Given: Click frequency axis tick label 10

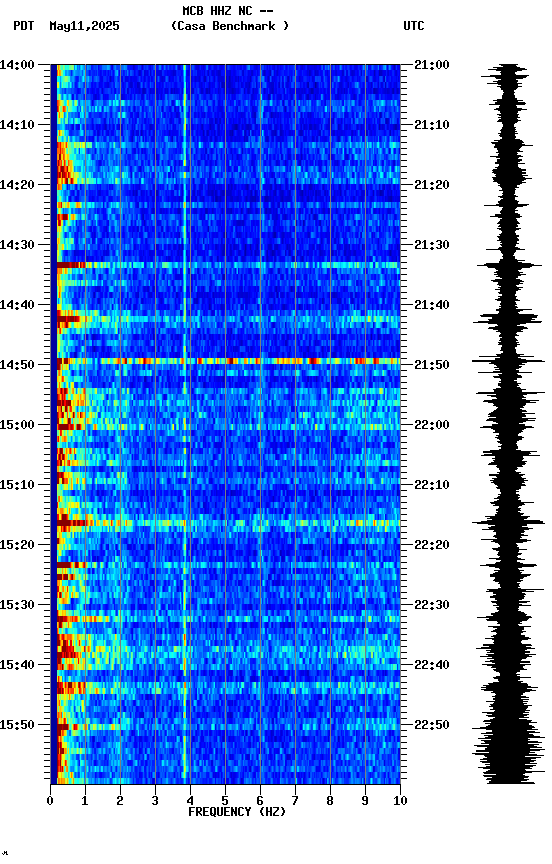Looking at the screenshot, I should click(400, 801).
